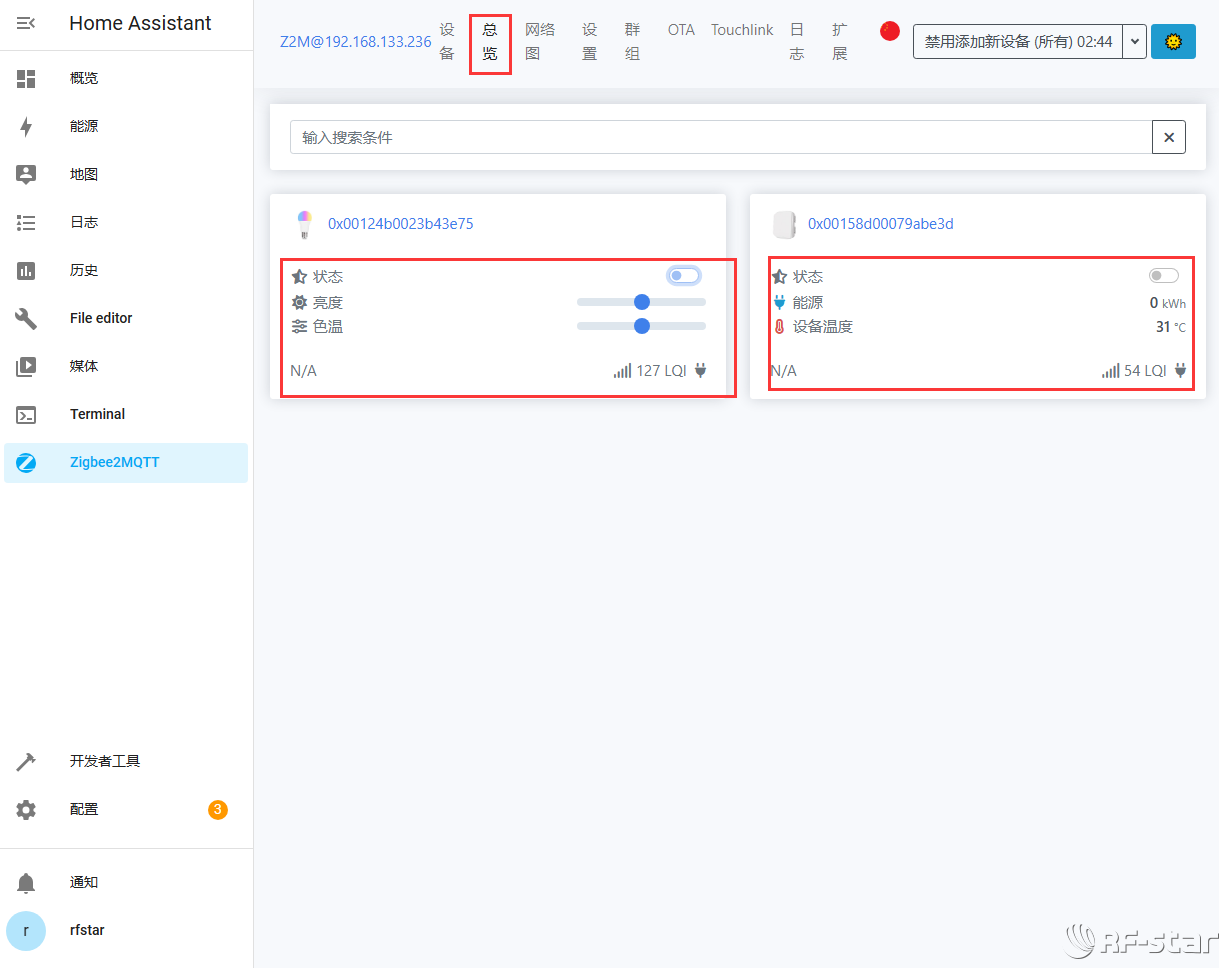1219x968 pixels.
Task: Open the 配置 gear icon
Action: 26,810
